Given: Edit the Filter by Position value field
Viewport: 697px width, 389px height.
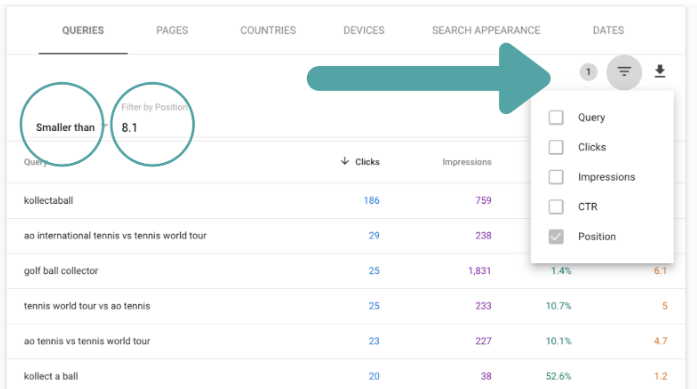Looking at the screenshot, I should click(153, 128).
